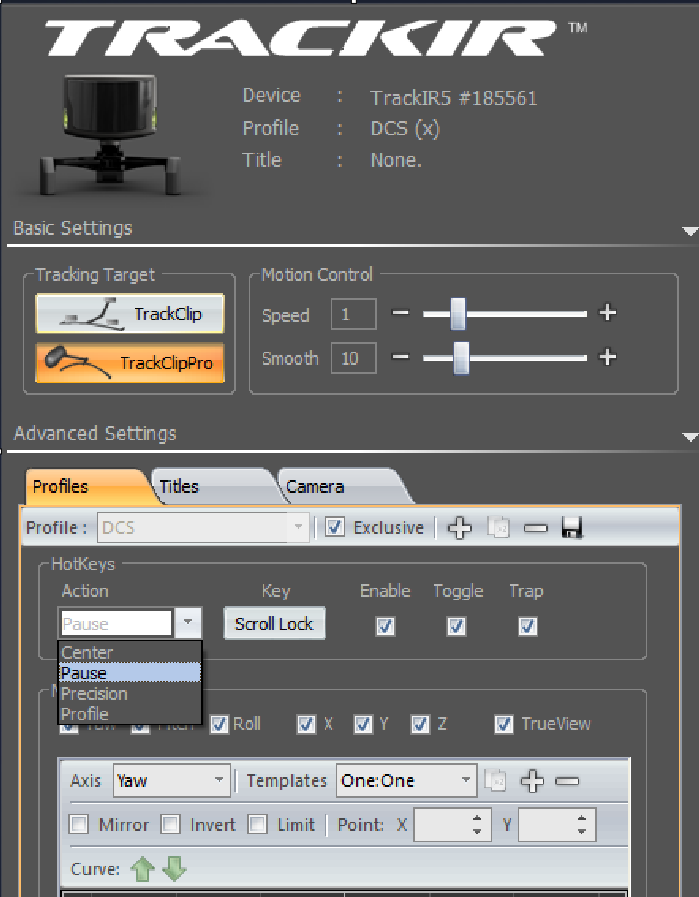
Task: Enable the Mirror checkbox
Action: 78,824
